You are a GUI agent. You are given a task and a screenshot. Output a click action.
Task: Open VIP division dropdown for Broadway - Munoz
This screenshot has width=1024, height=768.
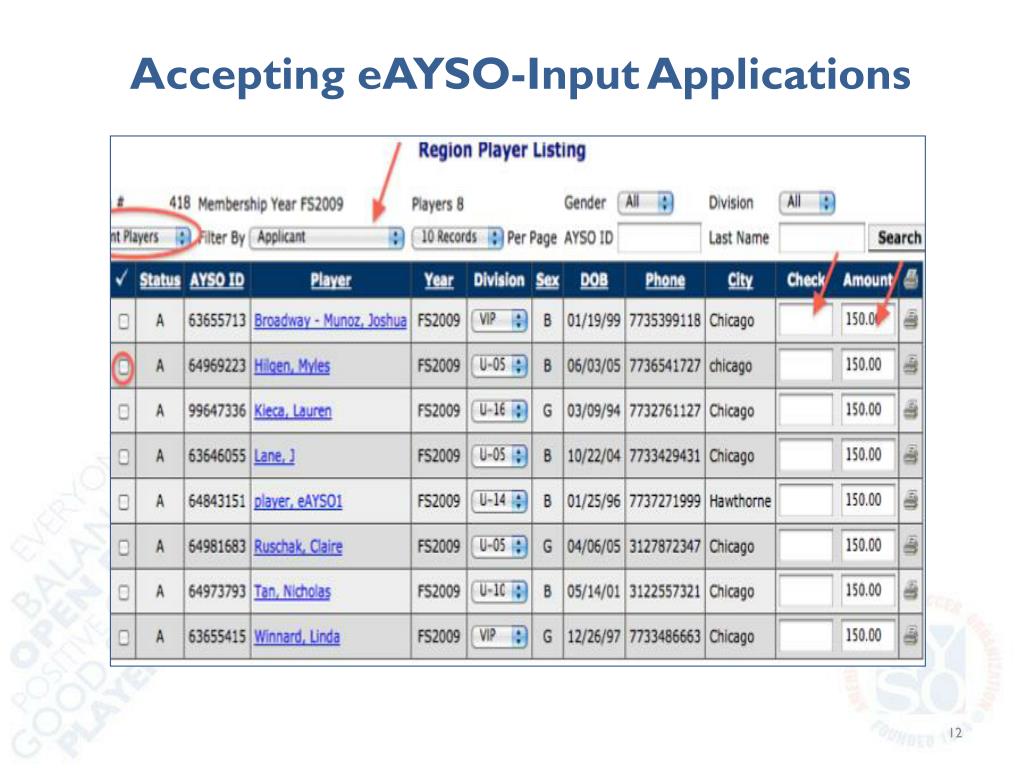(500, 320)
